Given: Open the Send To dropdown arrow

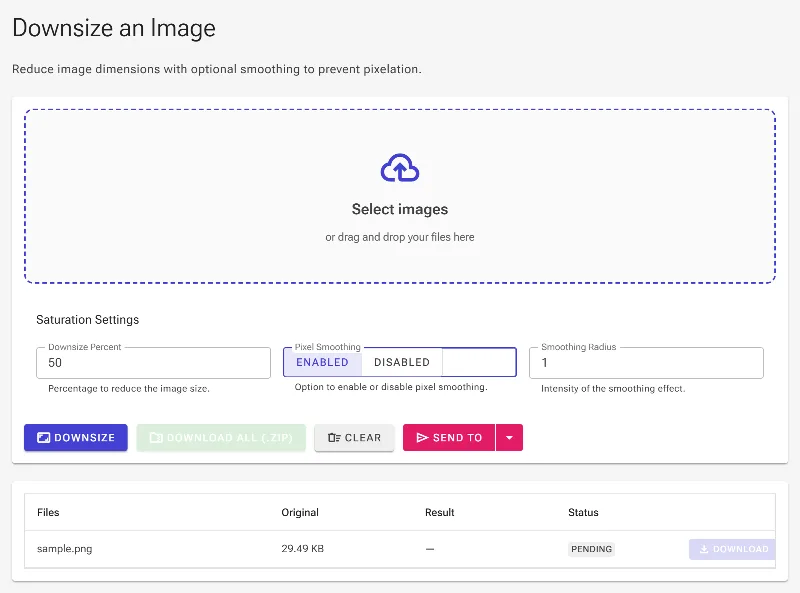Looking at the screenshot, I should tap(509, 437).
